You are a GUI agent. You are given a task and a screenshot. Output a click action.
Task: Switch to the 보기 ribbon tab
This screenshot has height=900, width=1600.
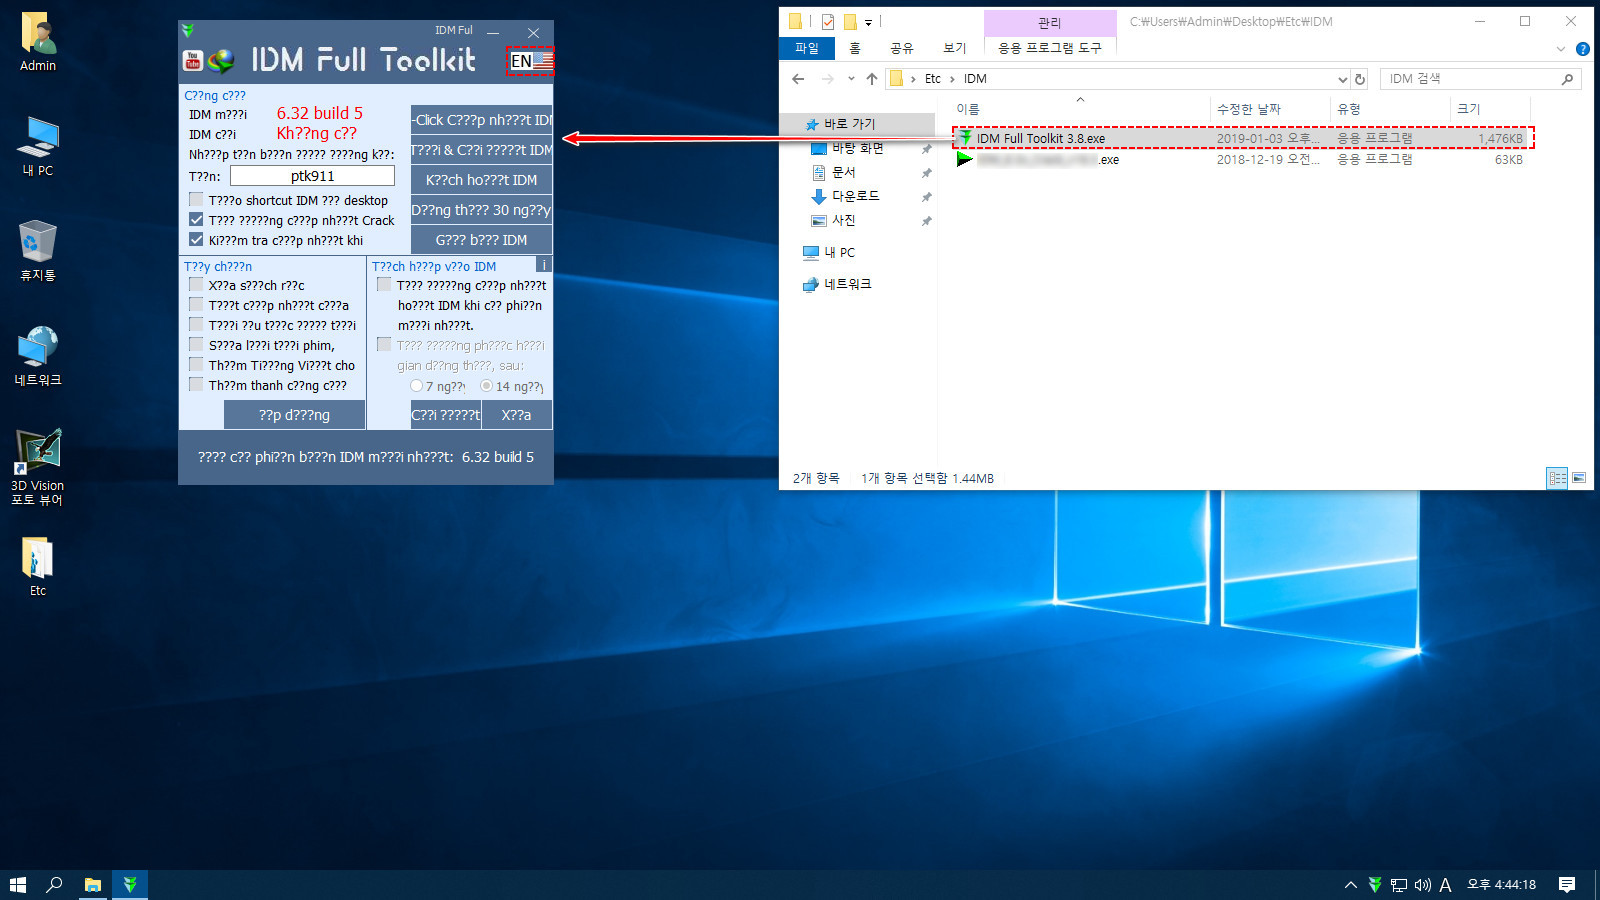tap(955, 48)
